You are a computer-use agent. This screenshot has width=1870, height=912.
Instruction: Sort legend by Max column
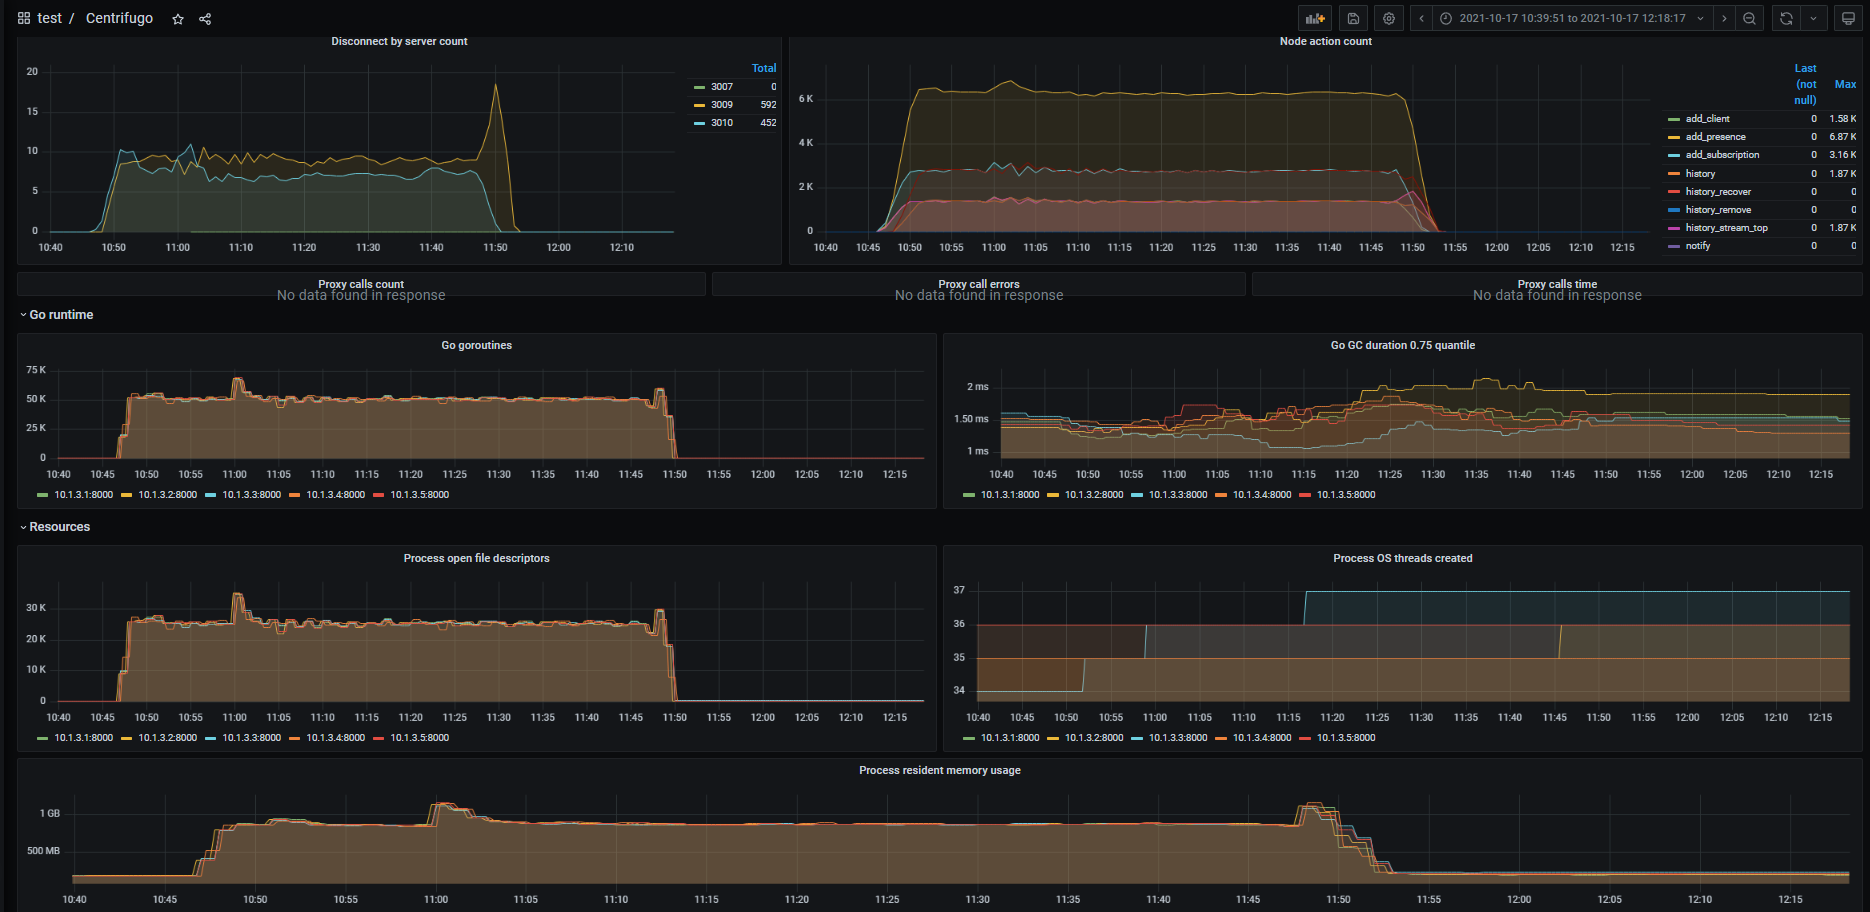[x=1845, y=85]
